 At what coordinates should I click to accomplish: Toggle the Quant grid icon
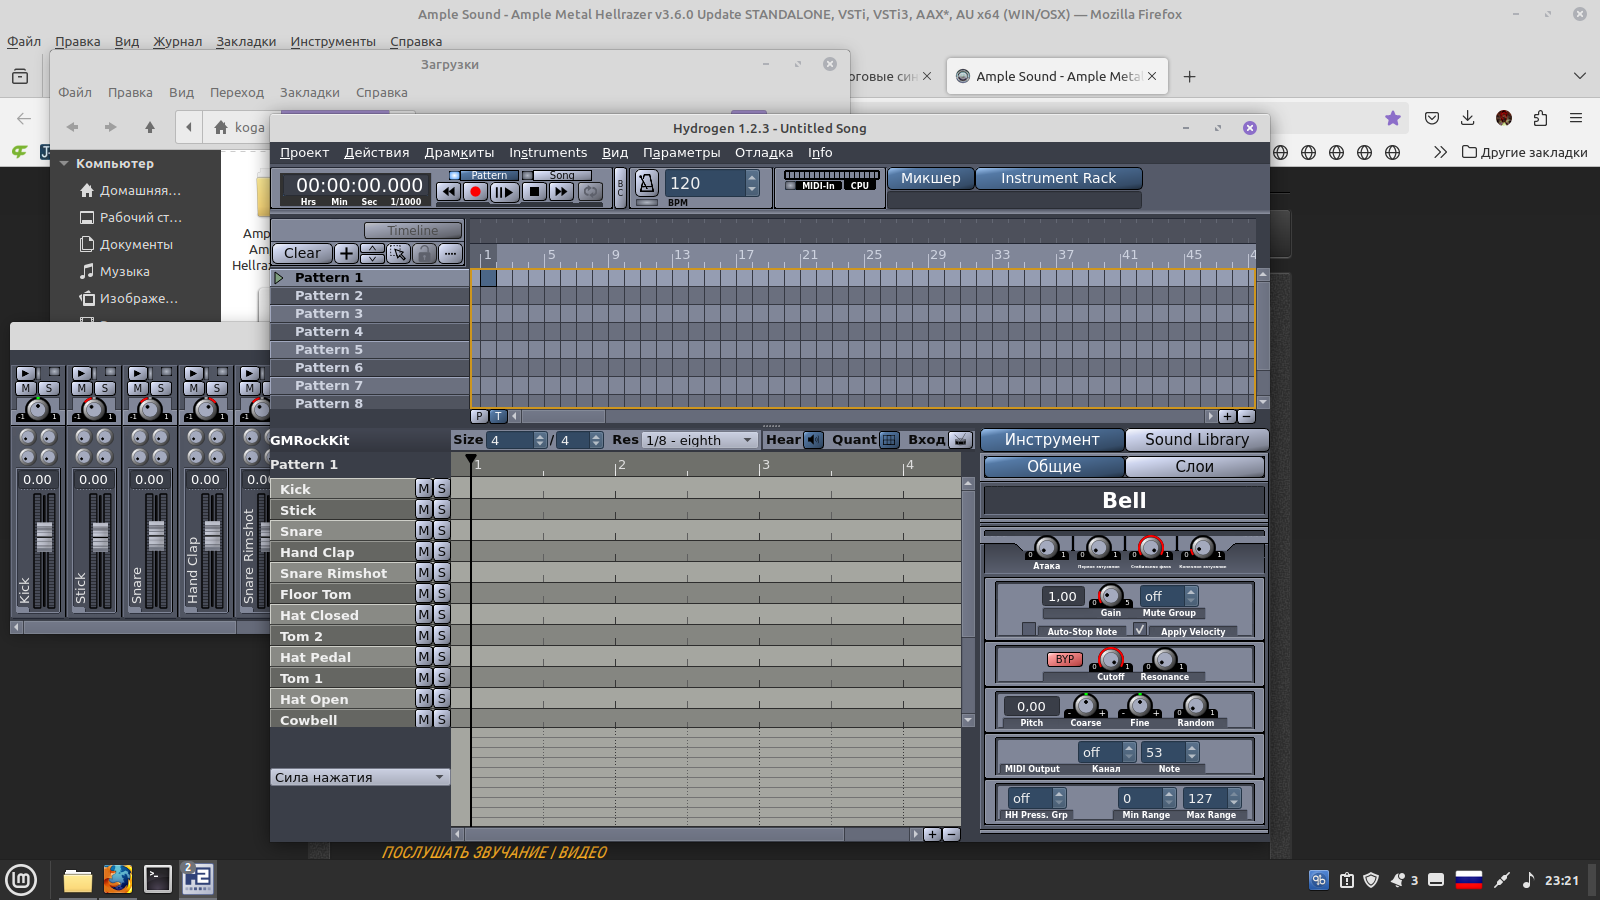coord(889,440)
